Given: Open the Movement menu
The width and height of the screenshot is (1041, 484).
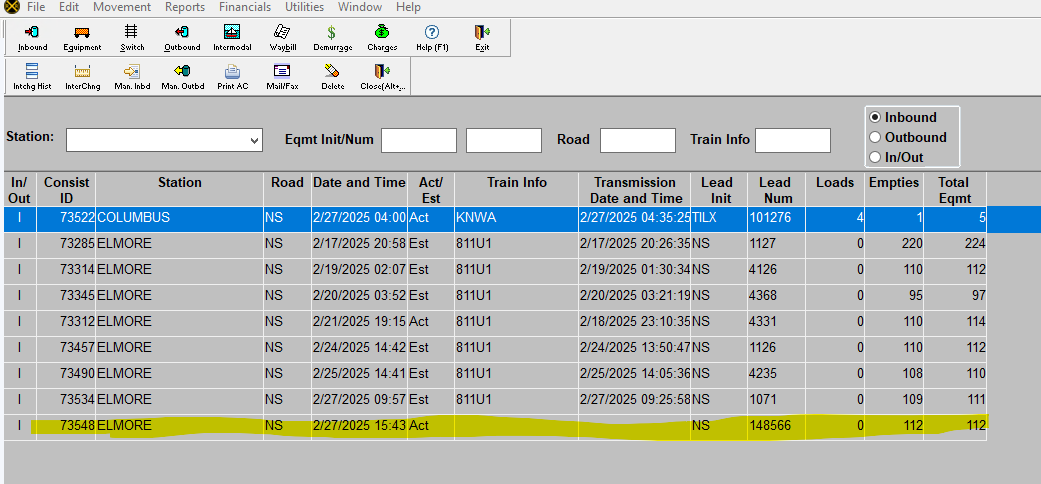Looking at the screenshot, I should coord(122,7).
